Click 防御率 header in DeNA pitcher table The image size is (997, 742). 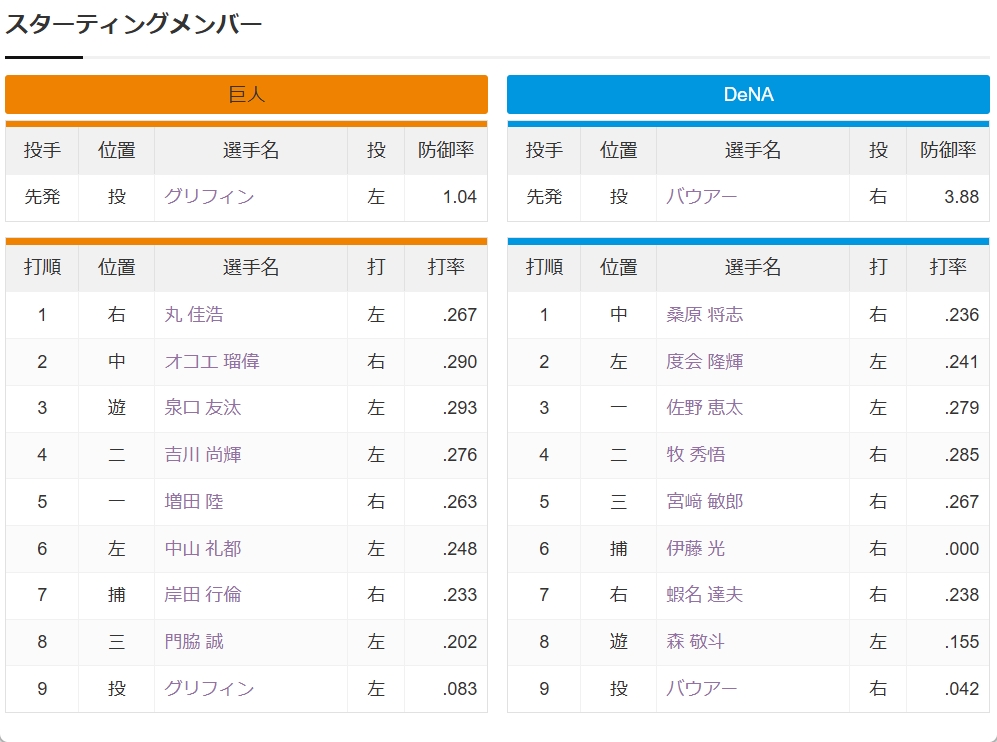(x=948, y=150)
